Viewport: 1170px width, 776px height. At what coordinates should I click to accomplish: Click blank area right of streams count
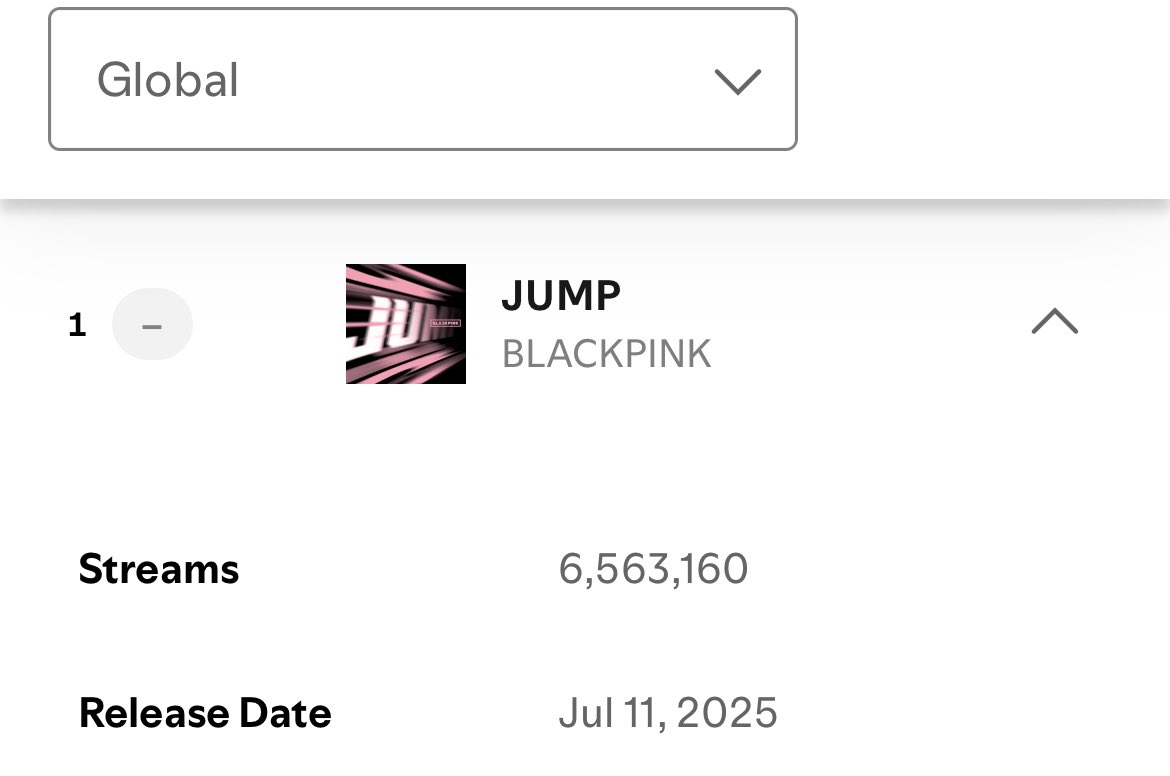(950, 569)
